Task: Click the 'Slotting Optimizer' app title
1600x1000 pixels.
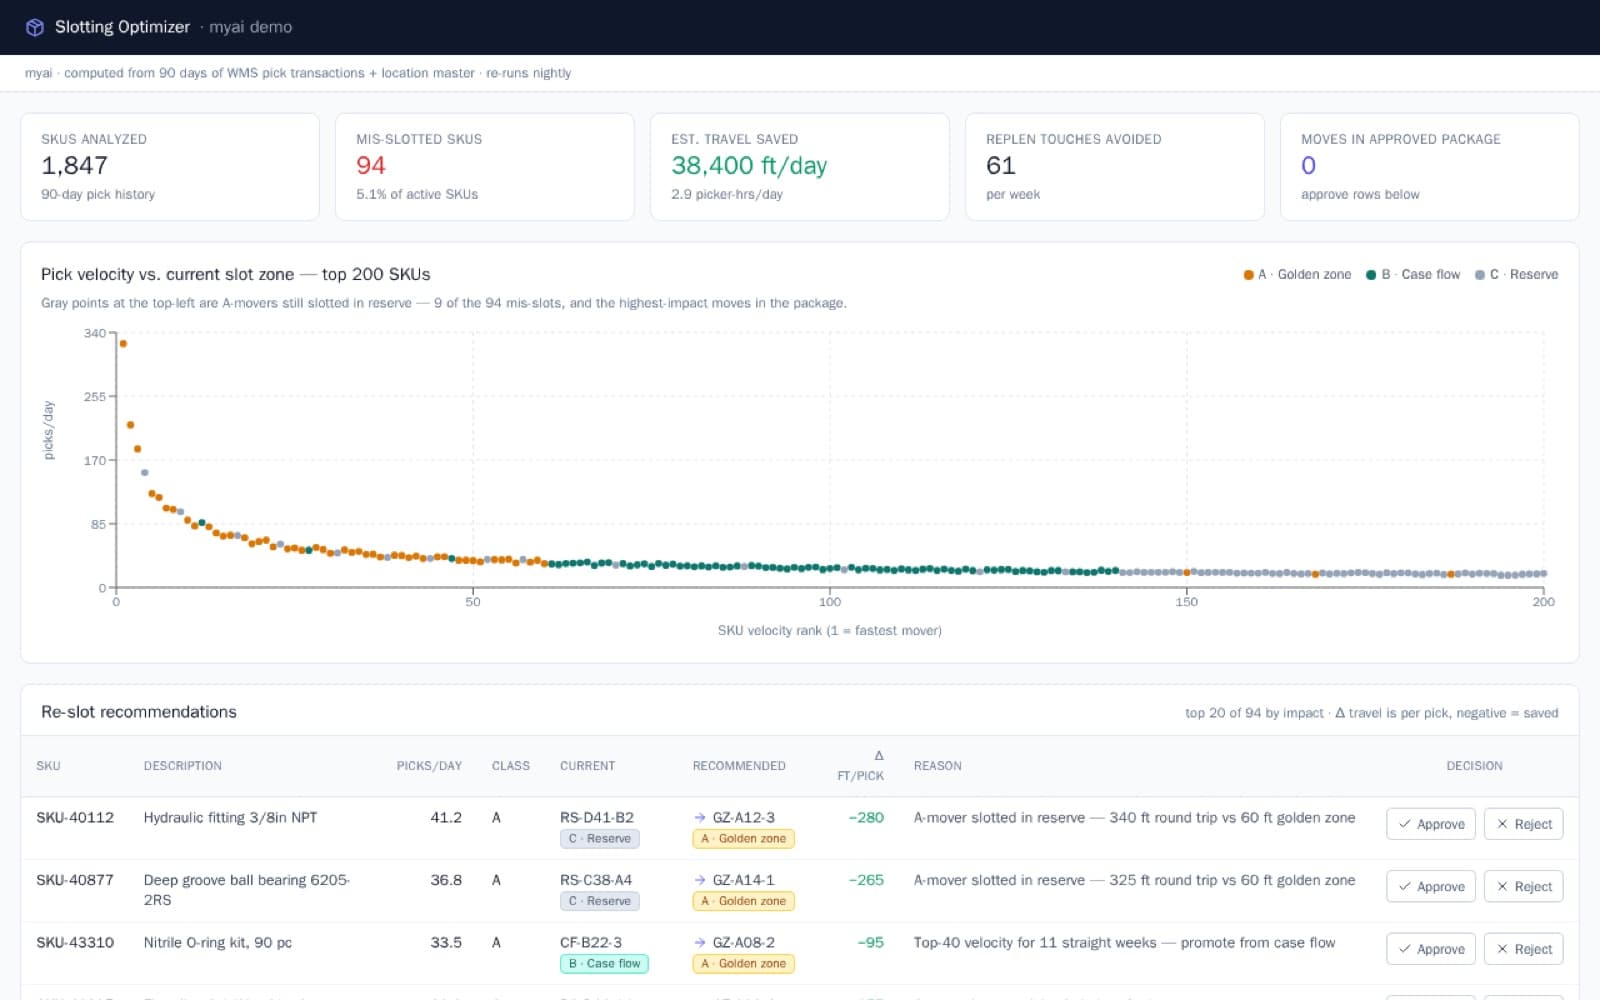Action: pyautogui.click(x=122, y=27)
